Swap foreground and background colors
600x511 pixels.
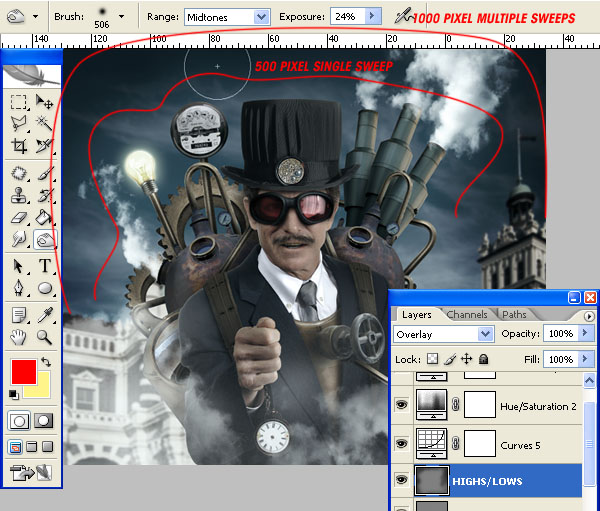click(x=46, y=361)
